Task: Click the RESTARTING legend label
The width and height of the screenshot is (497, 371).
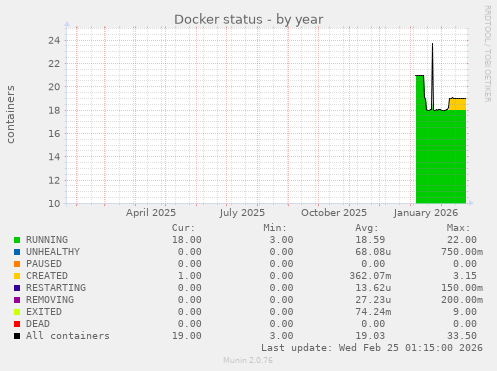Action: (x=56, y=288)
